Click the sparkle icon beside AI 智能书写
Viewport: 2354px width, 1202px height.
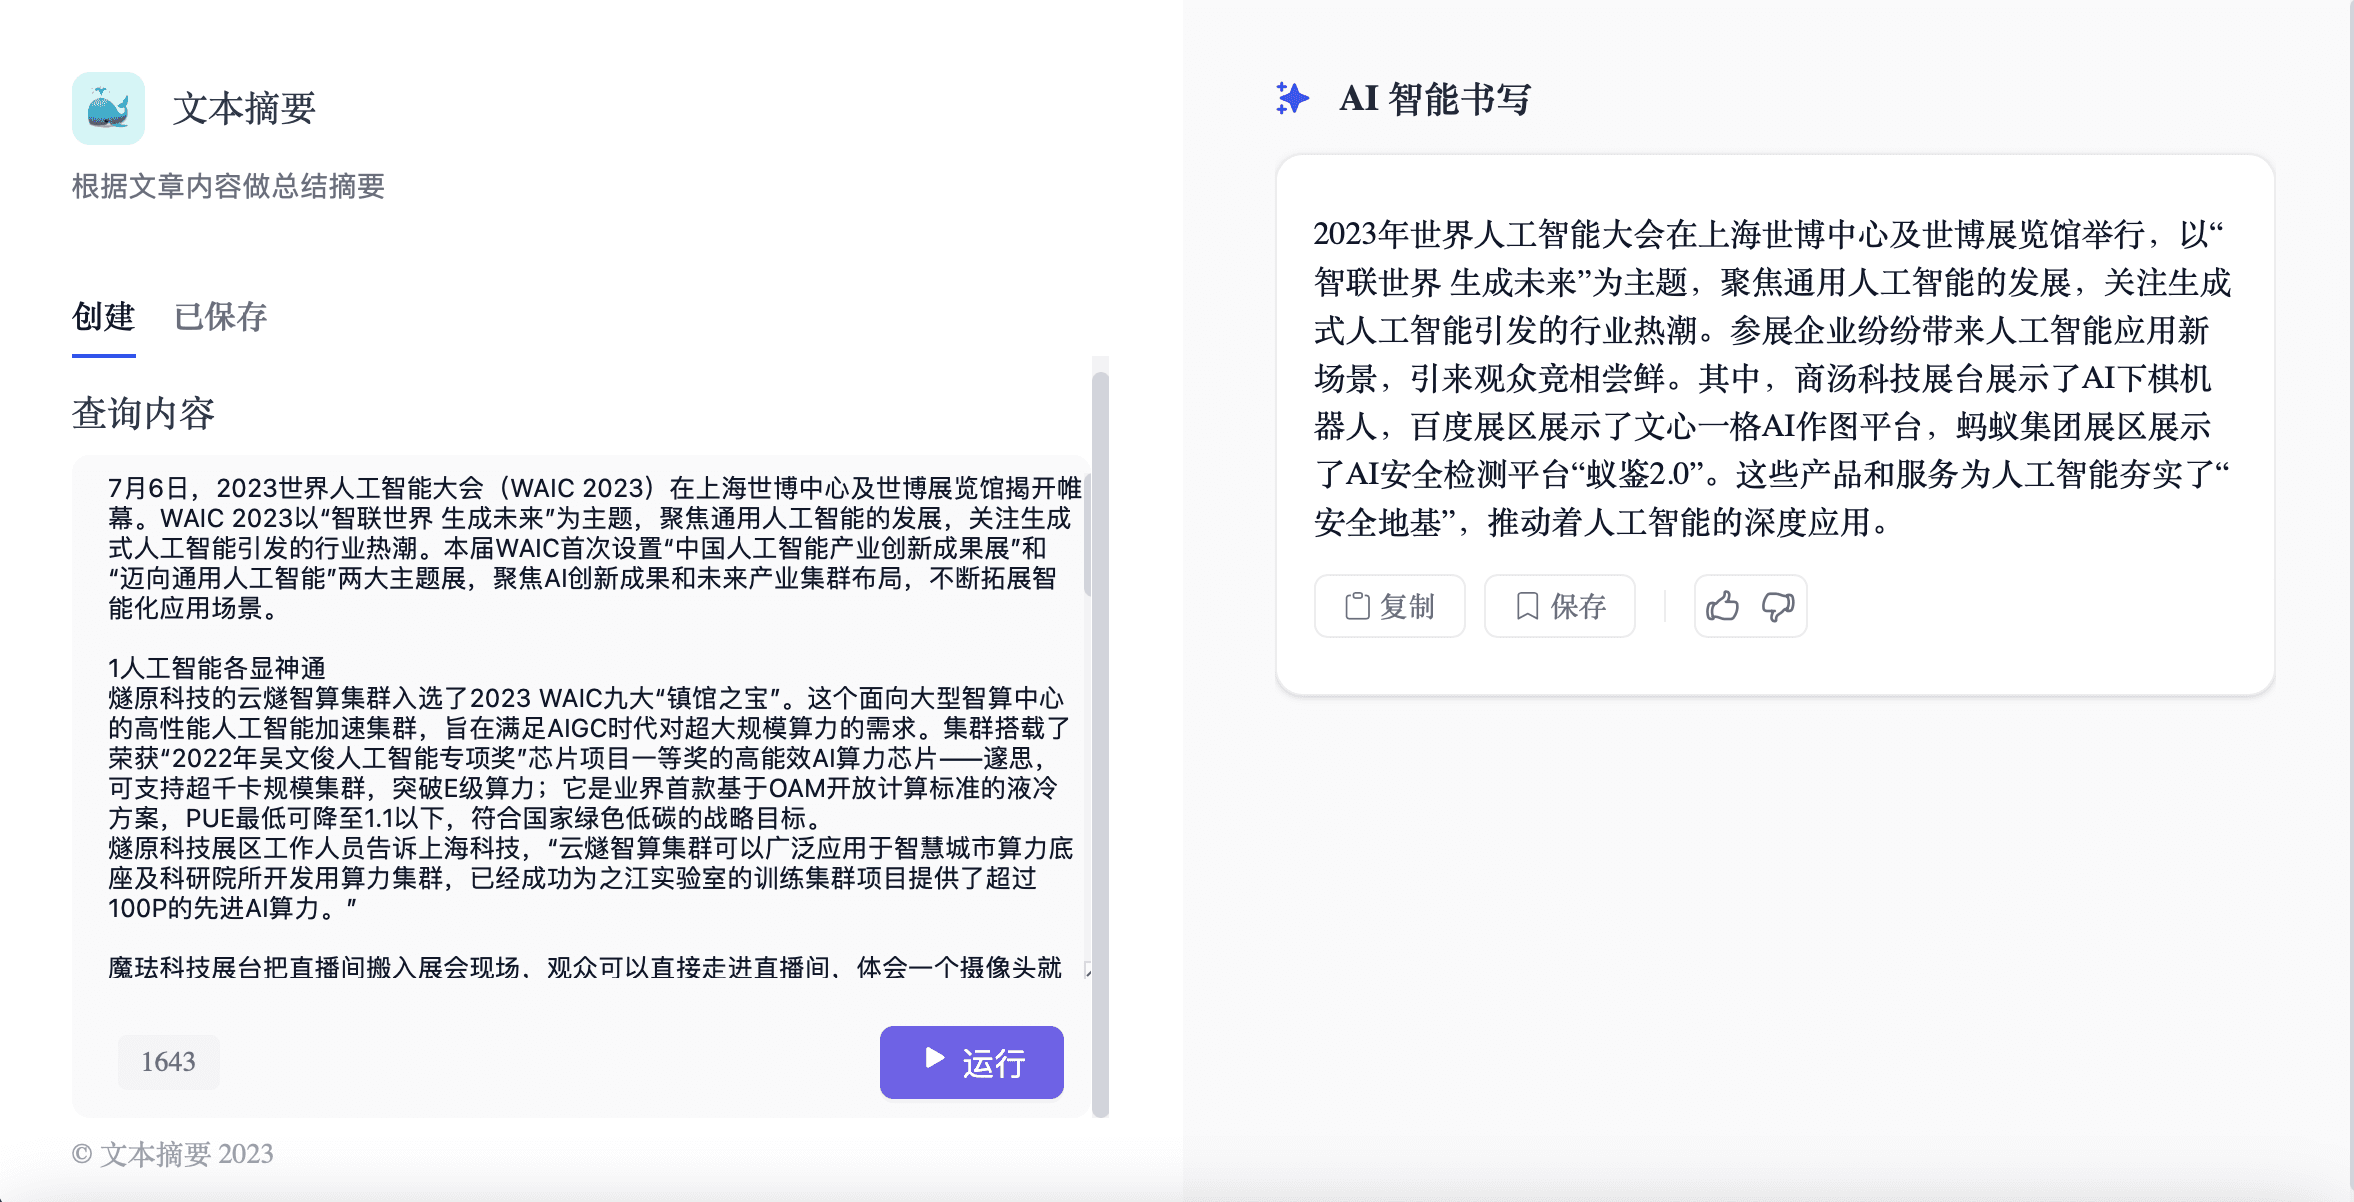(1292, 98)
